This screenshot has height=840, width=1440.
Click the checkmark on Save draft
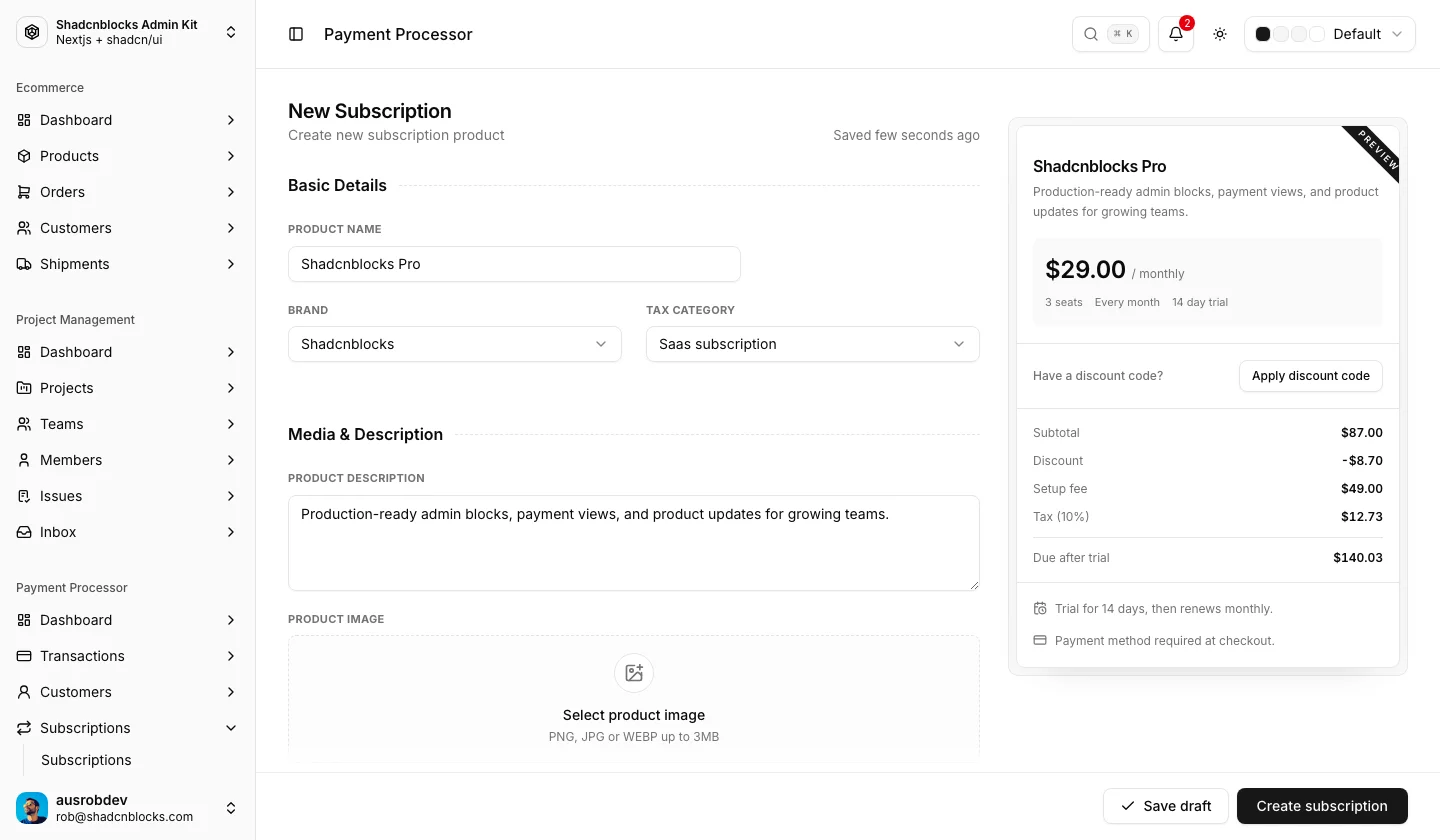point(1128,806)
